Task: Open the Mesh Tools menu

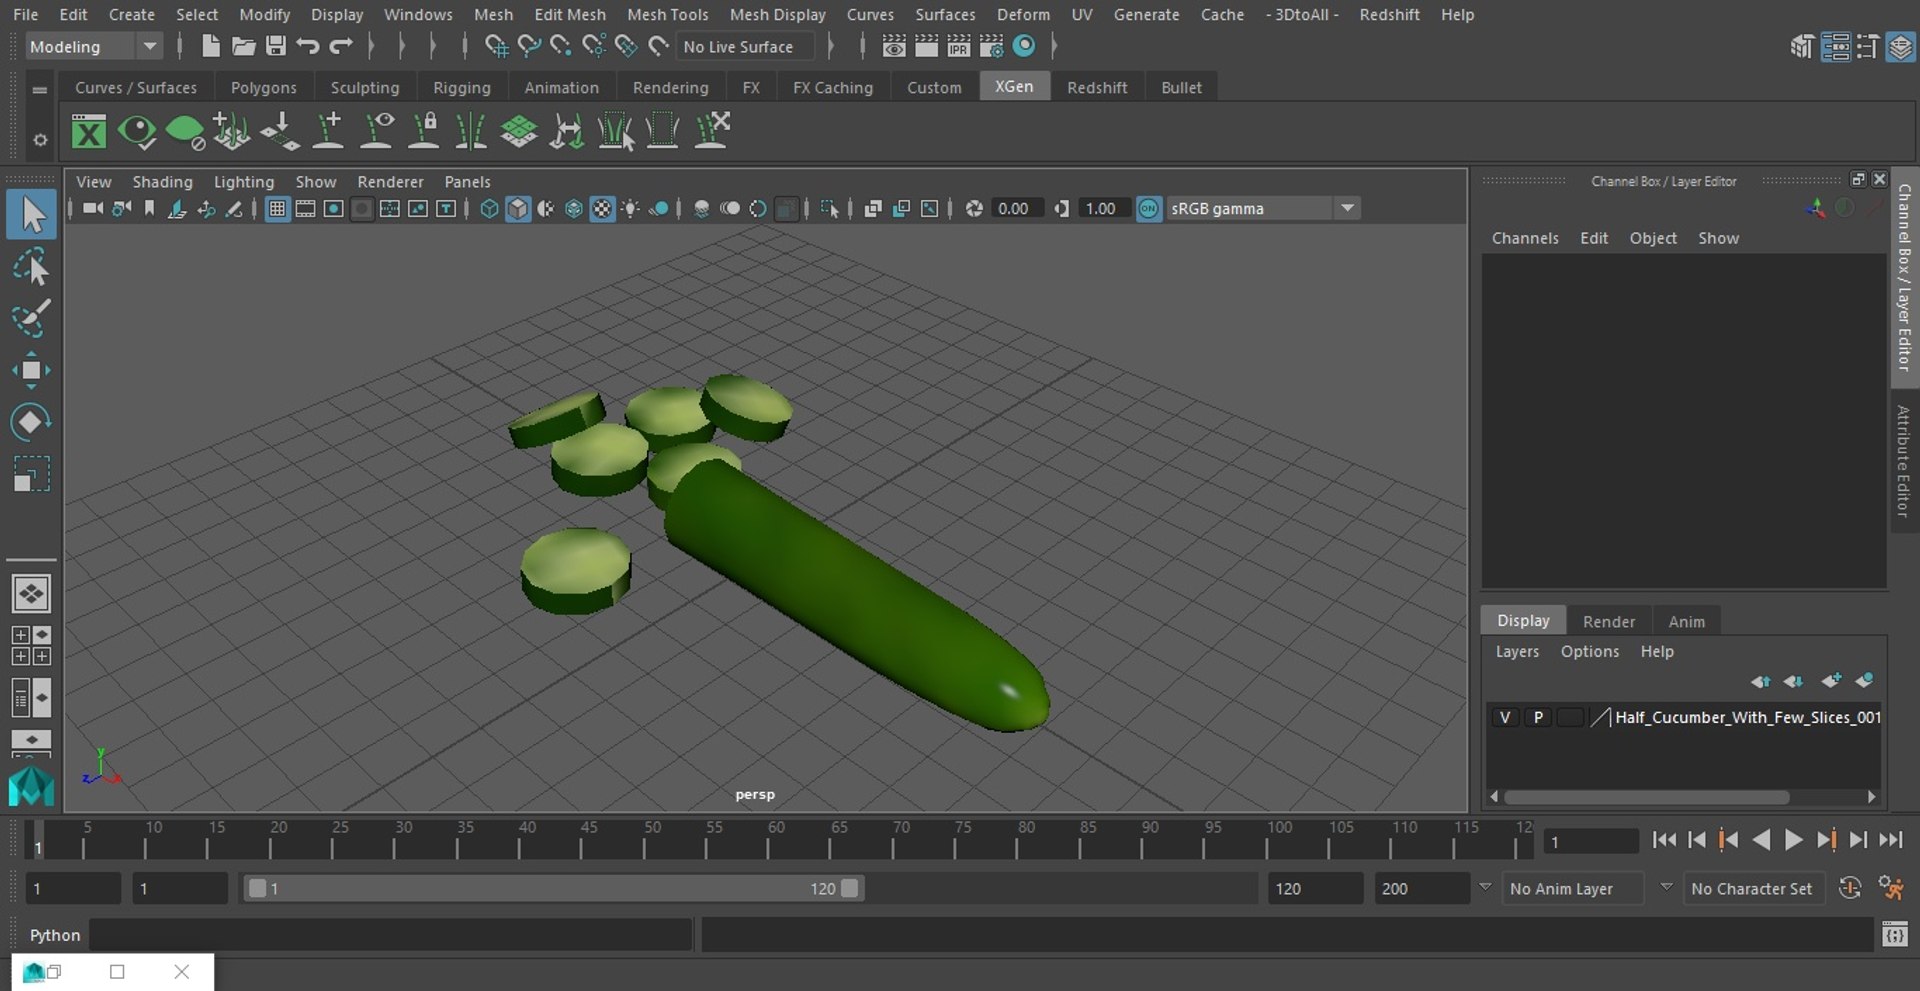Action: click(667, 14)
